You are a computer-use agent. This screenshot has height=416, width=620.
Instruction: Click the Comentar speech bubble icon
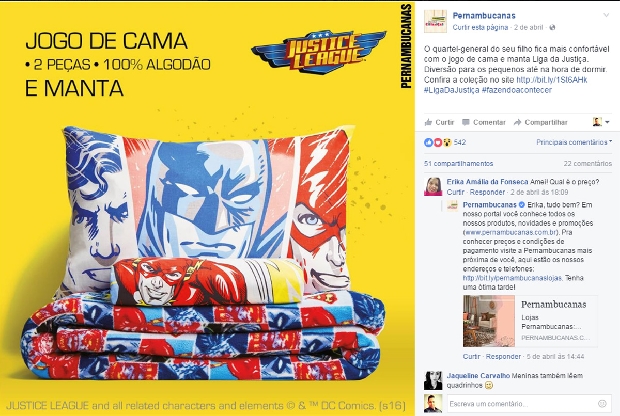click(x=466, y=122)
